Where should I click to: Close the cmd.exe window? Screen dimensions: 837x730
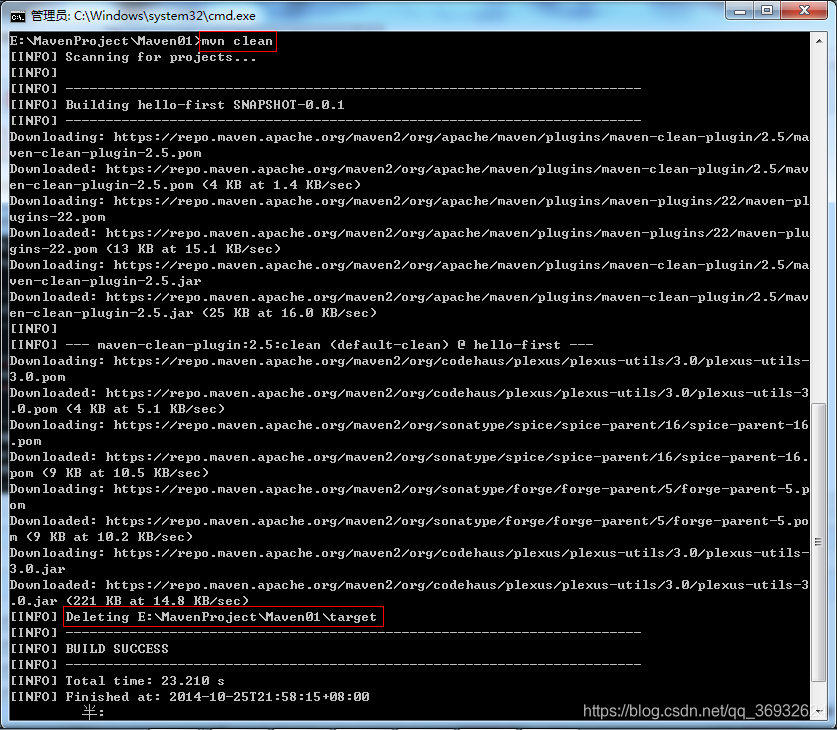click(x=804, y=10)
